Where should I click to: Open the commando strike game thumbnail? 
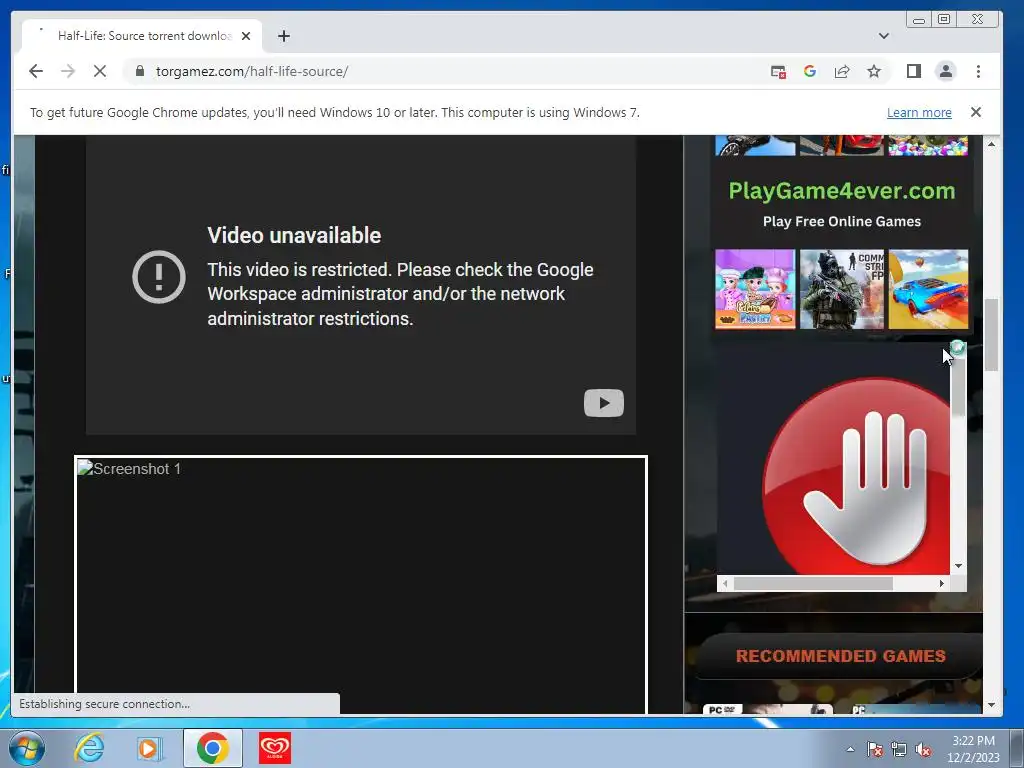pyautogui.click(x=841, y=289)
